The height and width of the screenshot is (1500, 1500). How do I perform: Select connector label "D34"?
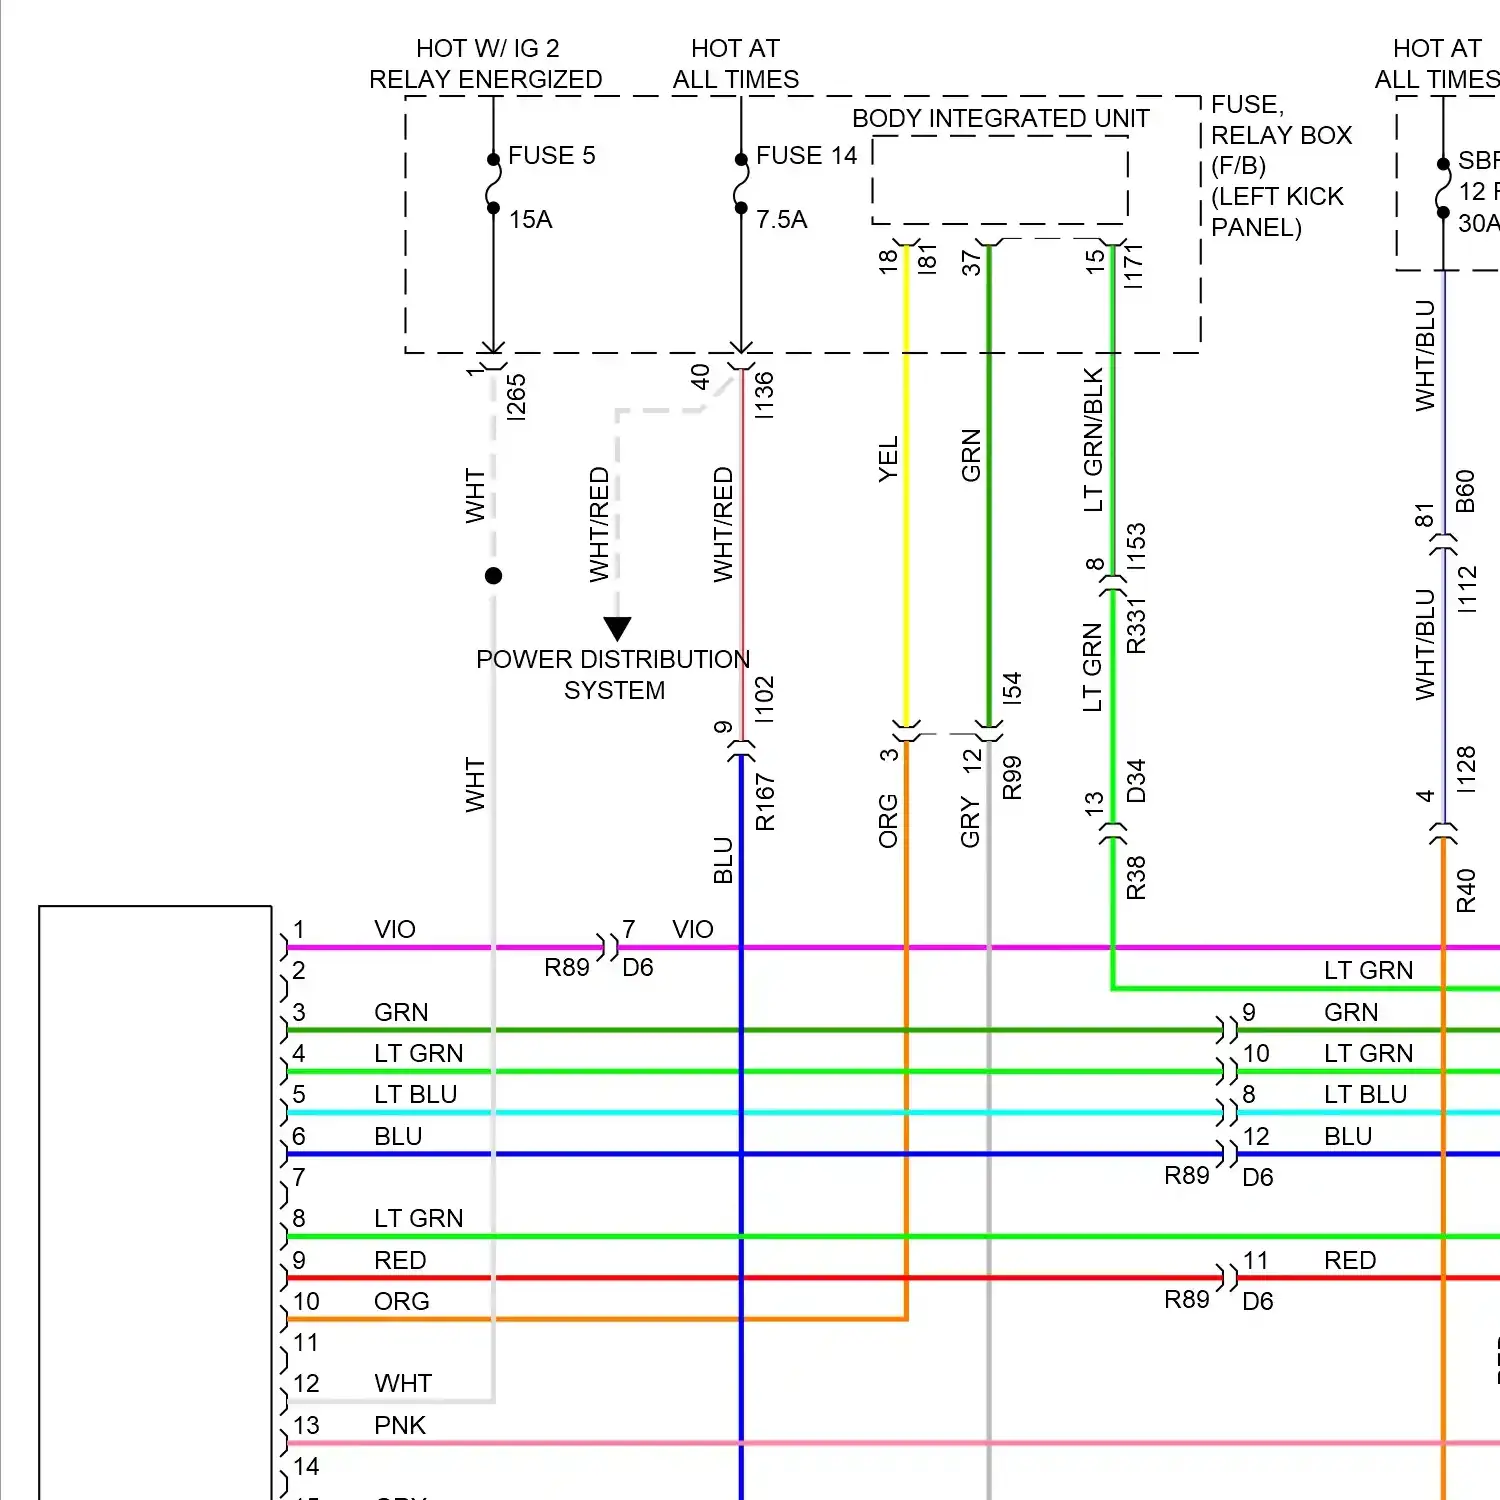click(1136, 781)
